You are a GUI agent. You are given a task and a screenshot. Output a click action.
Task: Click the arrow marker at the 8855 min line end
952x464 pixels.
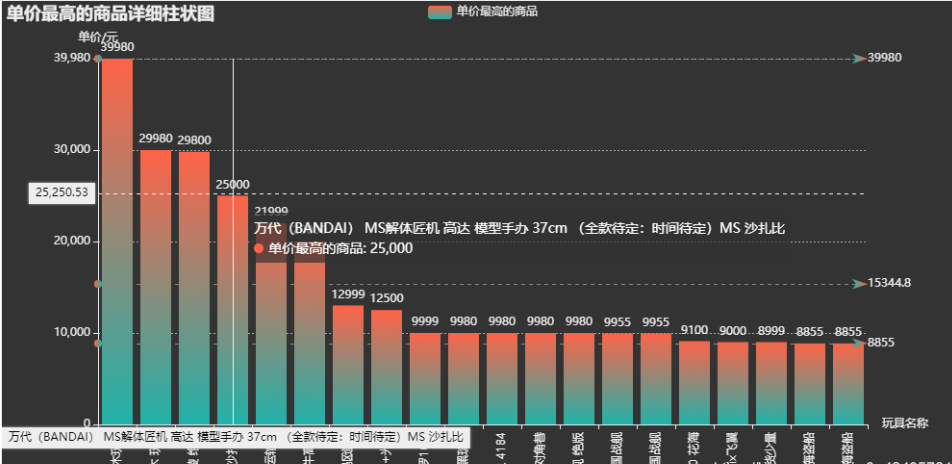pos(858,343)
